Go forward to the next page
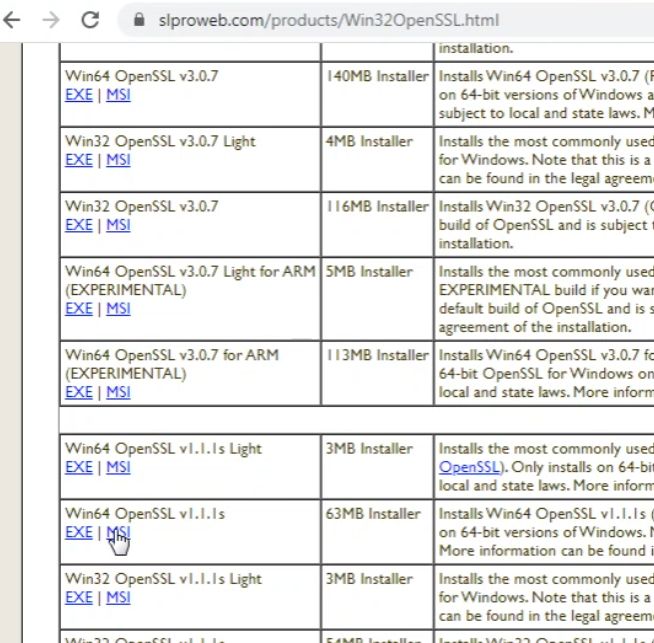The height and width of the screenshot is (643, 654). pos(51,20)
